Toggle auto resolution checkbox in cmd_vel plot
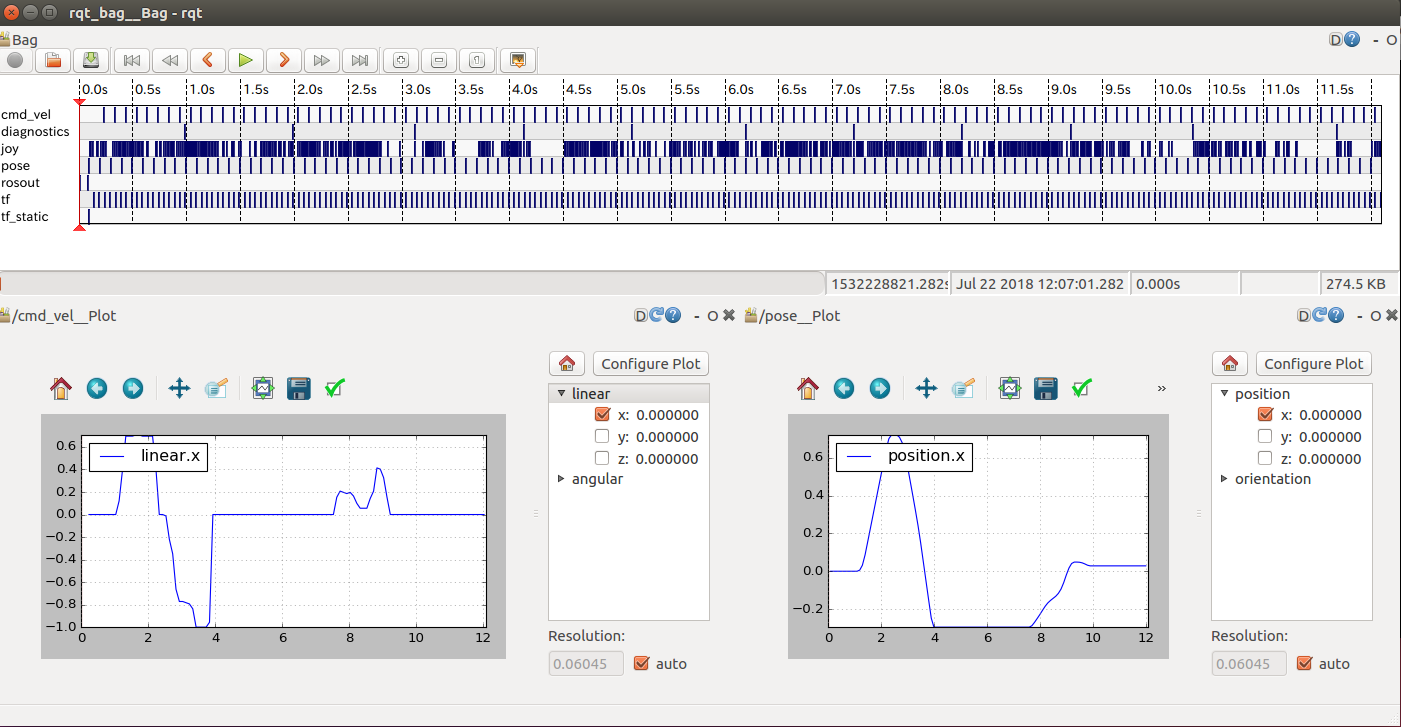The width and height of the screenshot is (1401, 727). click(642, 663)
